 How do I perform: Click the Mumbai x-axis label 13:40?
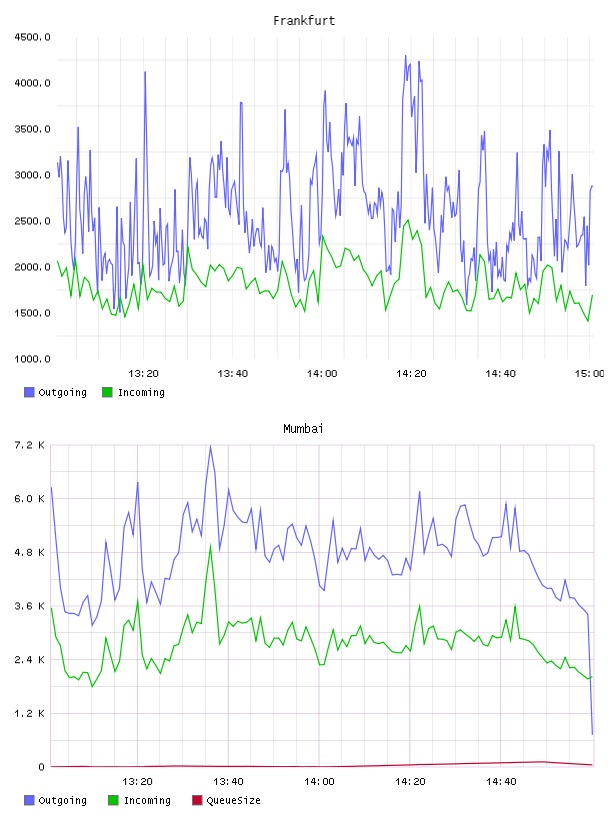(228, 782)
